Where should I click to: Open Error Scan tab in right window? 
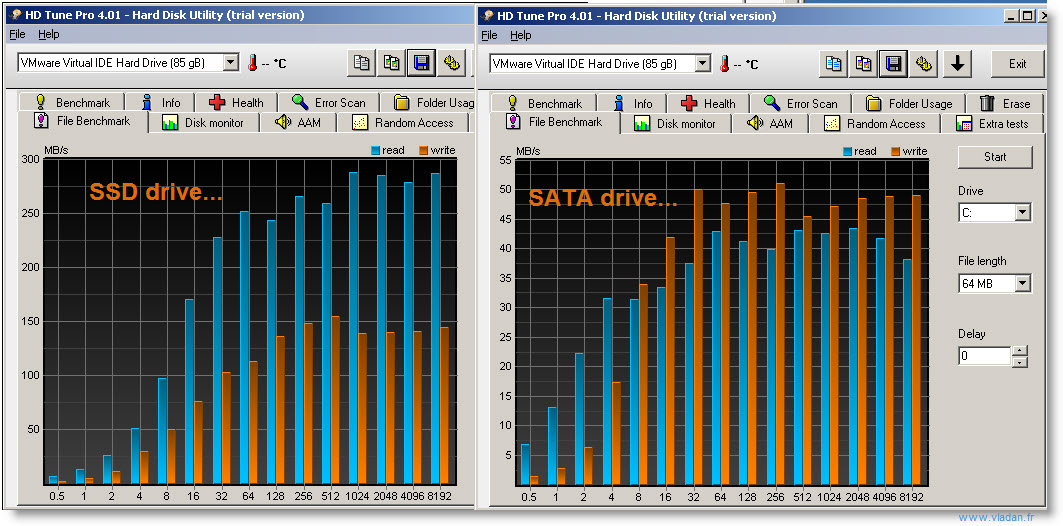[x=801, y=104]
